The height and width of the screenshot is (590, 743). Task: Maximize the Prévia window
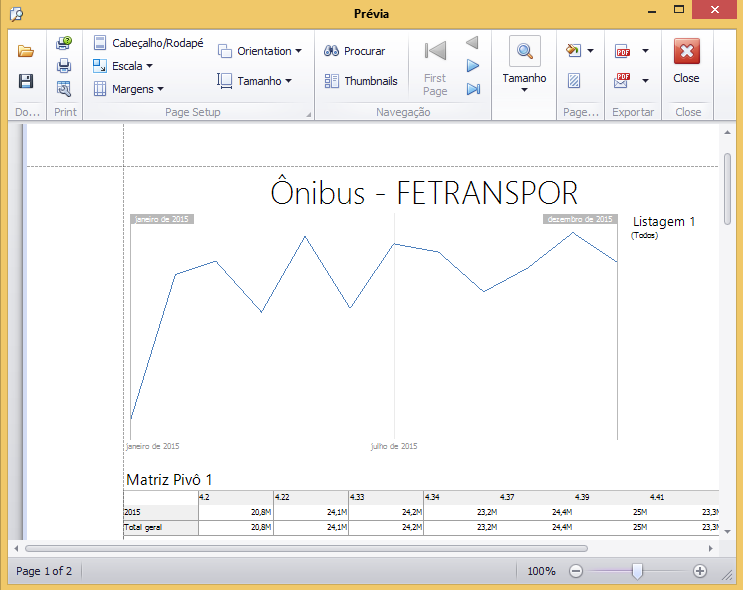[679, 9]
